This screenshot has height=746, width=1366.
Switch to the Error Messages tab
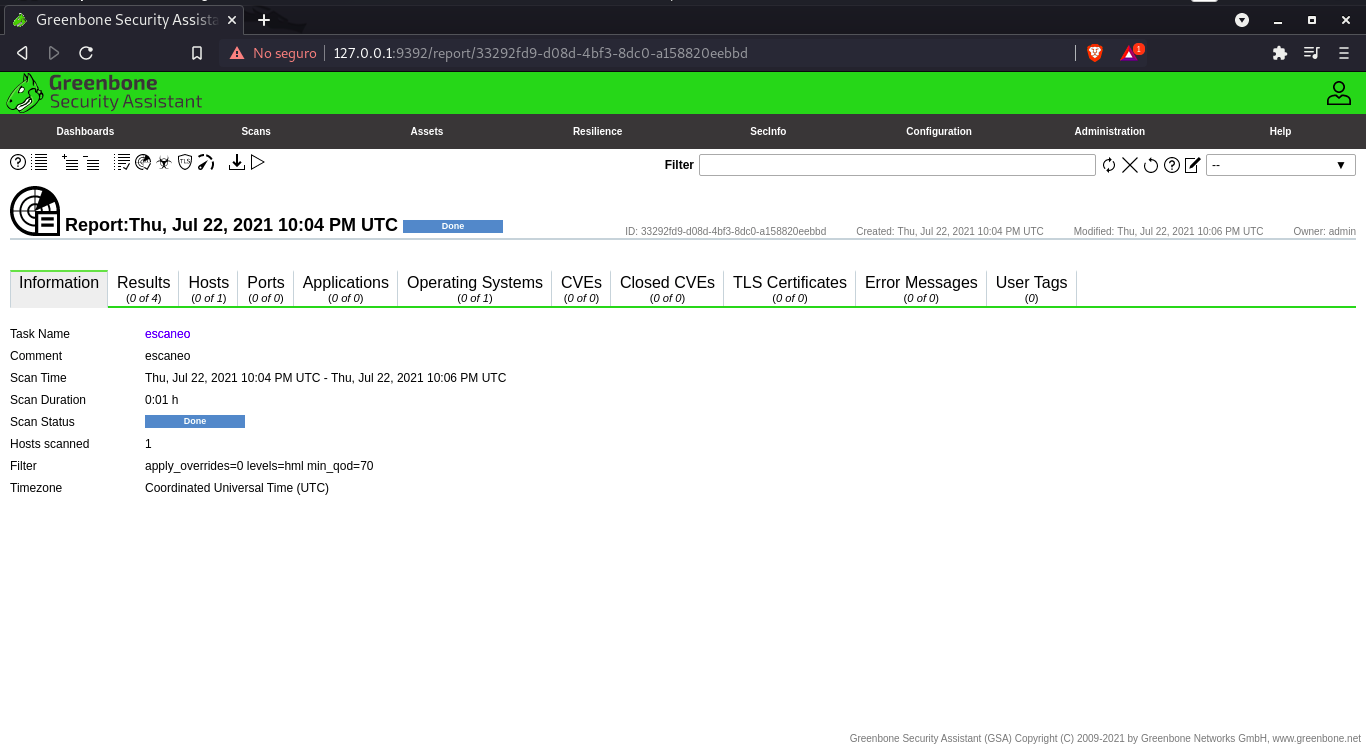921,288
